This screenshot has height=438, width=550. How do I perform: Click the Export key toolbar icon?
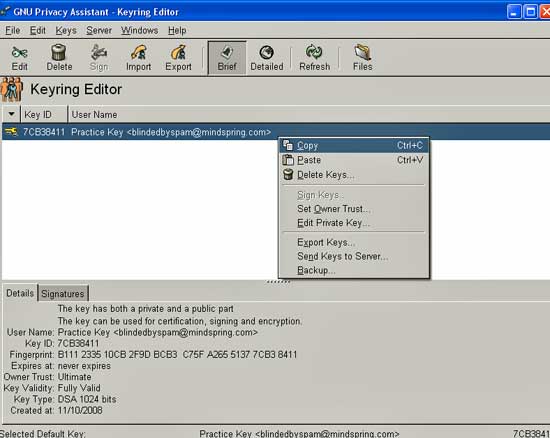pyautogui.click(x=178, y=58)
